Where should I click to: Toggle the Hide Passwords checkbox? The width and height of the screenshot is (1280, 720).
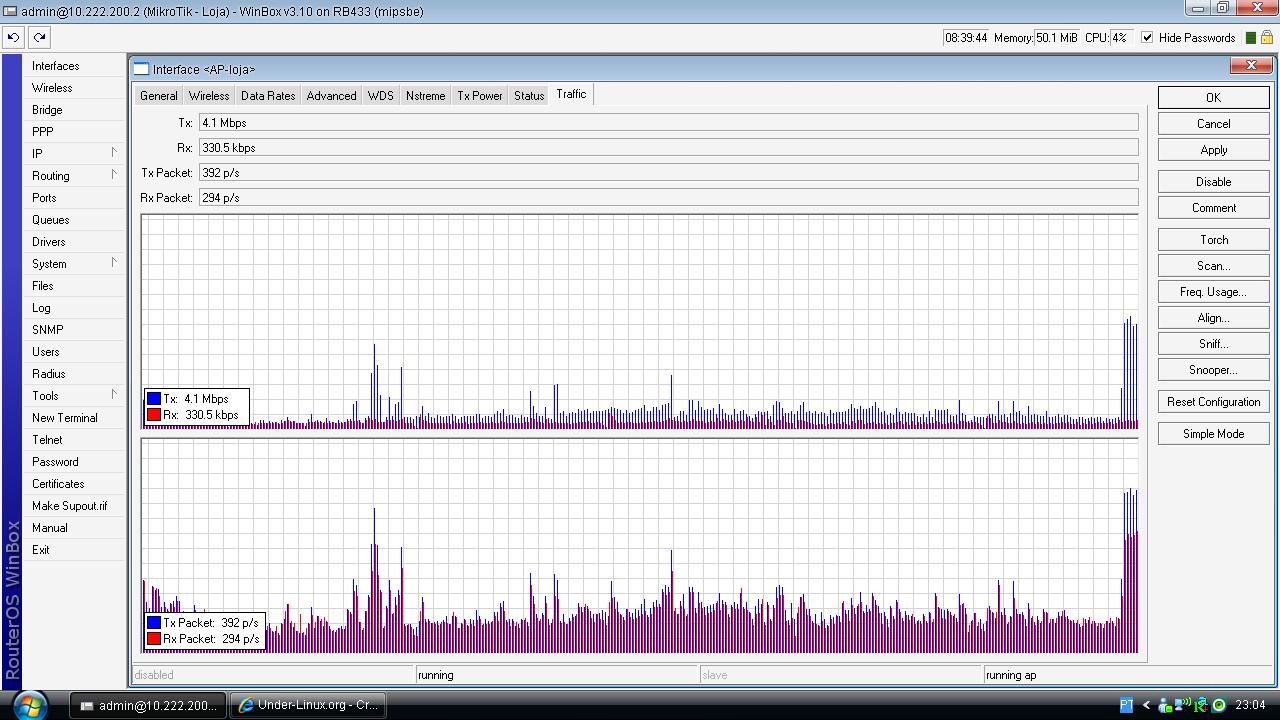click(1147, 38)
